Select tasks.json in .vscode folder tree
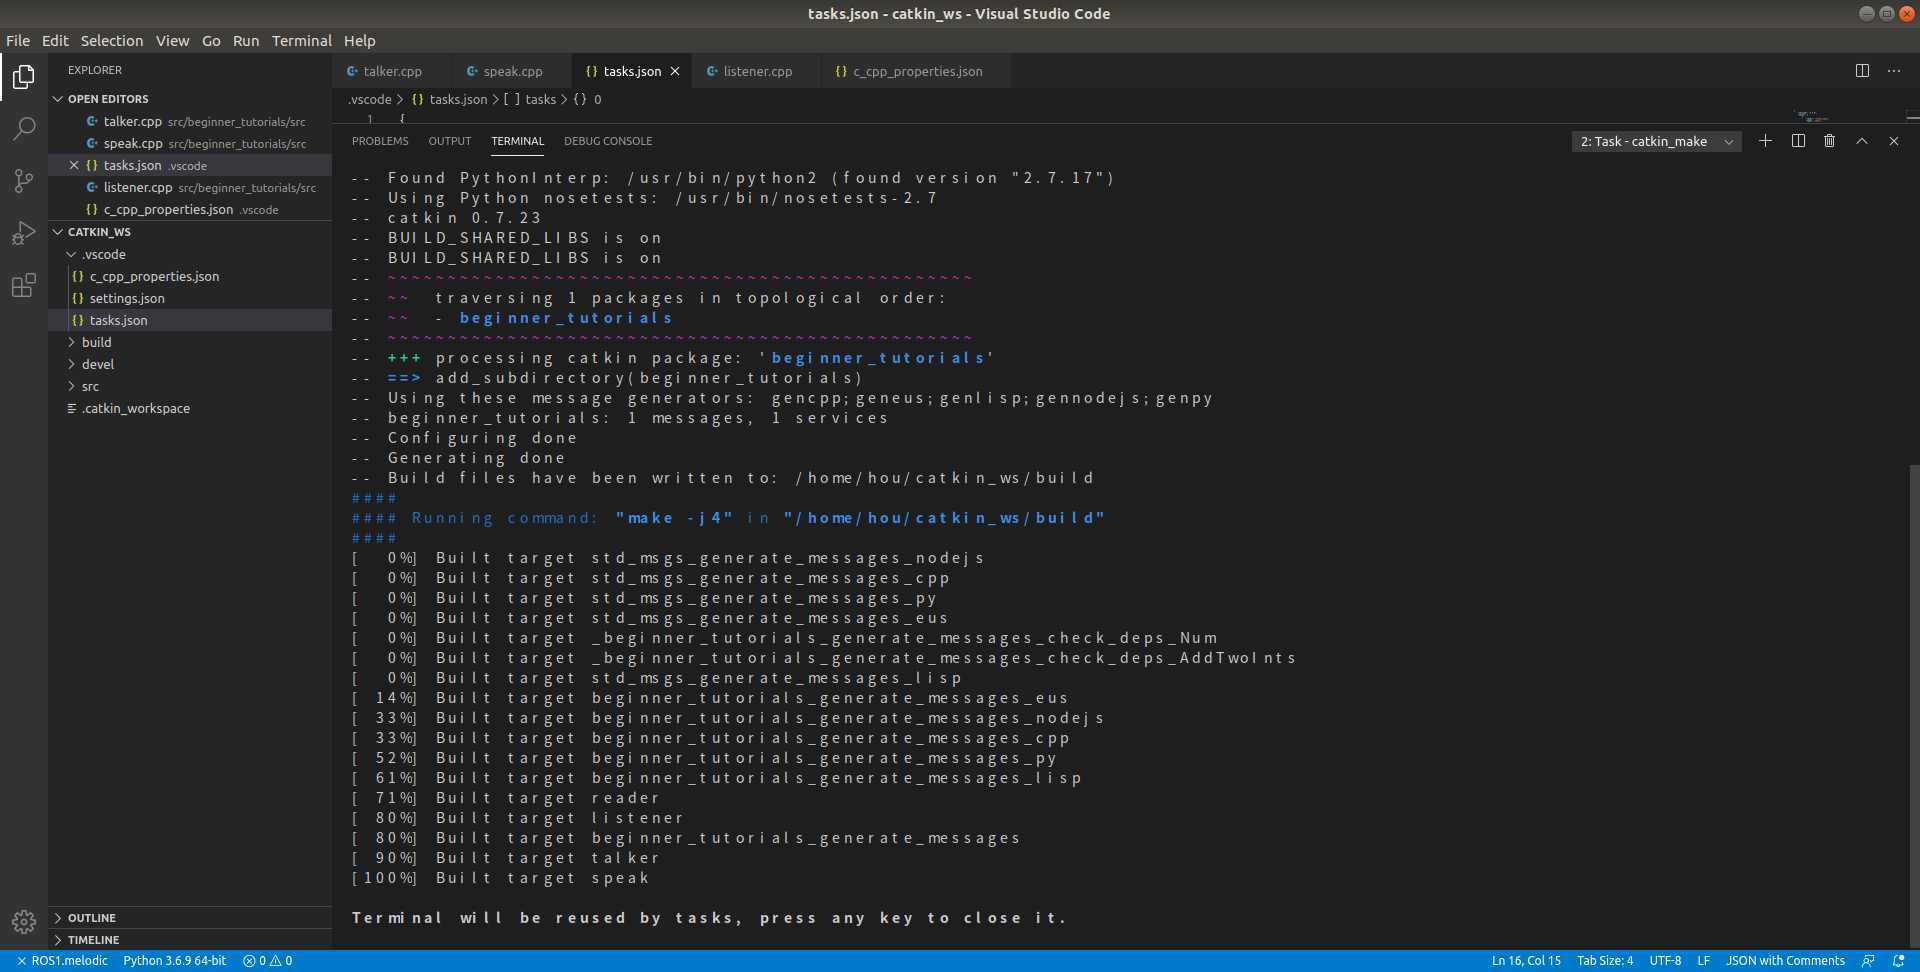The width and height of the screenshot is (1920, 972). click(190, 320)
